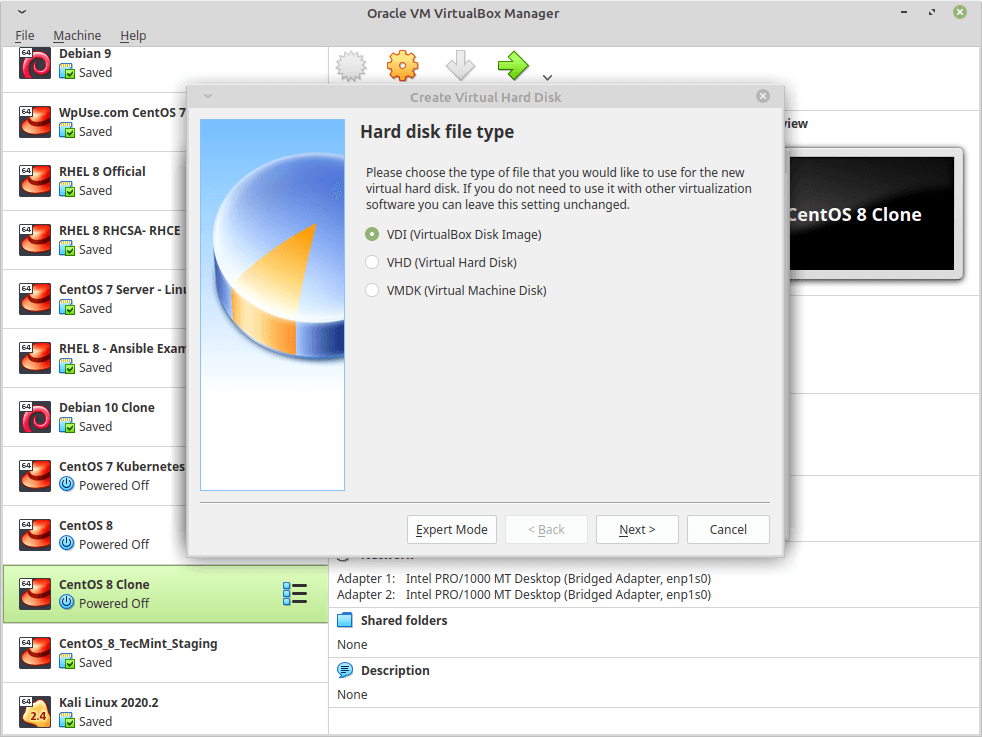Select the RHEL 8 - Ansible Exam machine
Viewport: 982px width, 737px height.
tap(95, 358)
